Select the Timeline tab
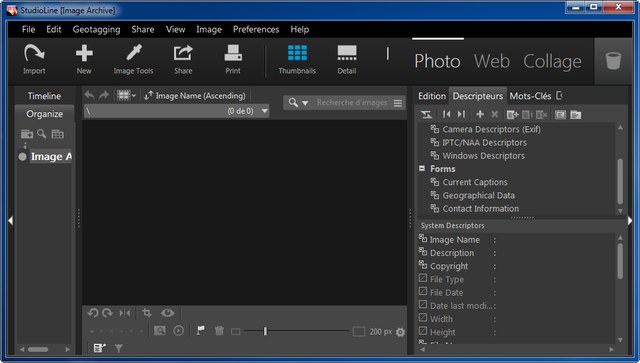Image resolution: width=640 pixels, height=363 pixels. (44, 96)
